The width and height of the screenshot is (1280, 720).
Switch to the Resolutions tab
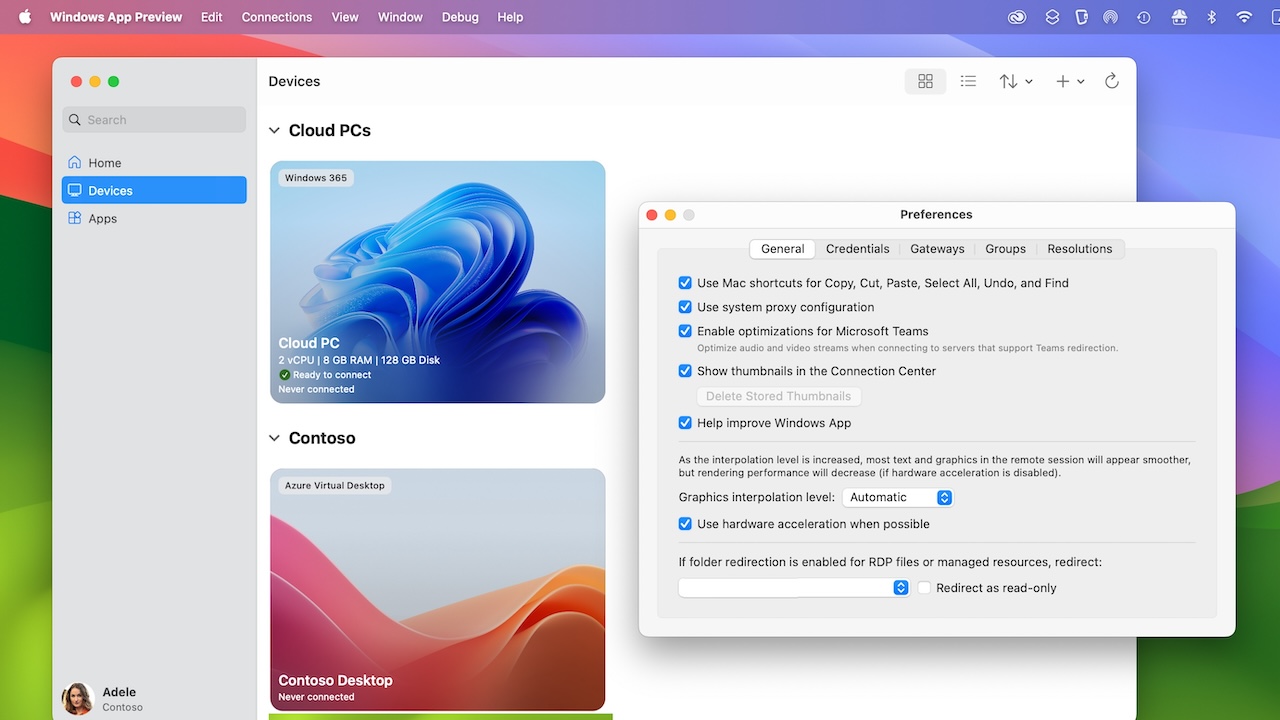pyautogui.click(x=1080, y=249)
